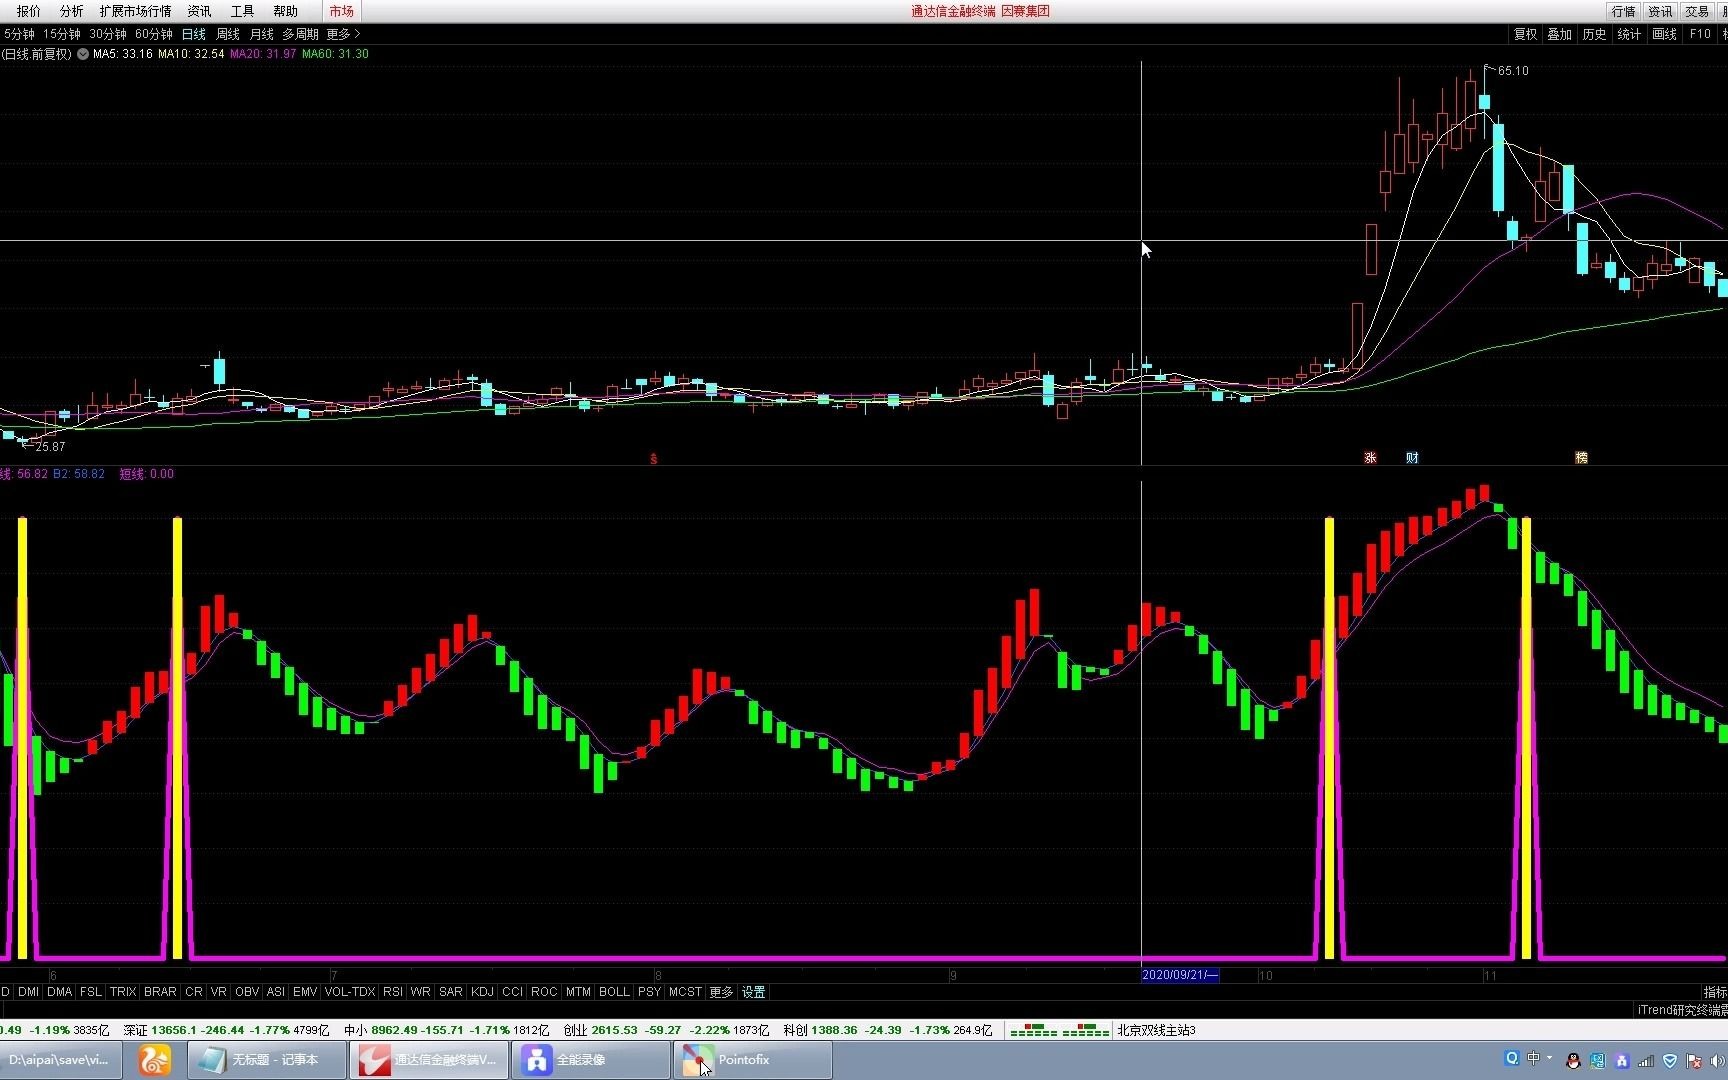1728x1080 pixels.
Task: Open the UC browser taskbar icon
Action: click(155, 1060)
